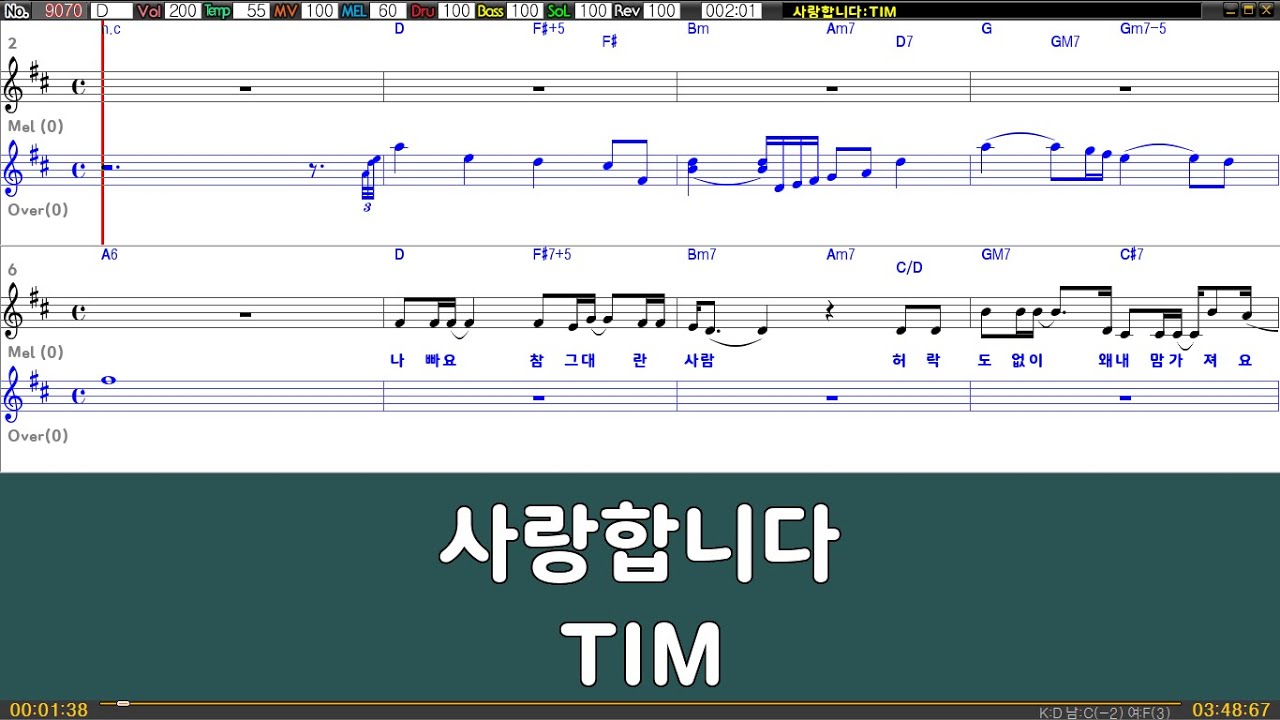Click the C/D chord symbol
The image size is (1280, 720).
[x=909, y=267]
